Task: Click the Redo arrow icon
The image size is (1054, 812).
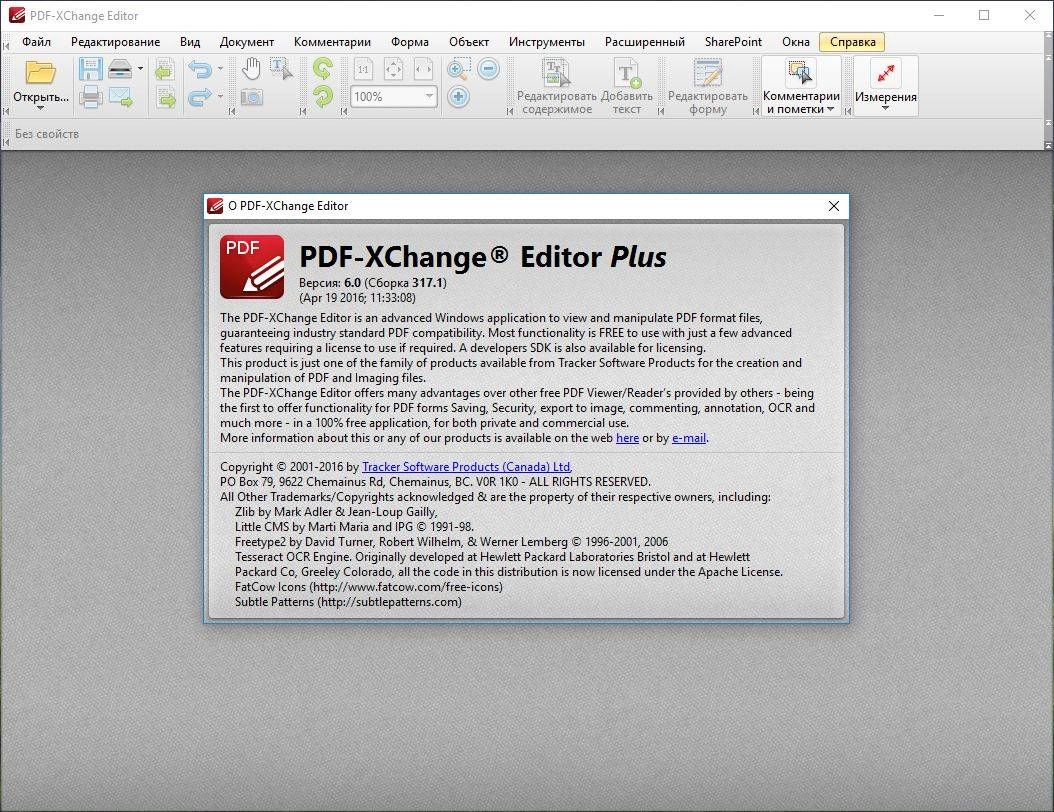Action: [x=200, y=97]
